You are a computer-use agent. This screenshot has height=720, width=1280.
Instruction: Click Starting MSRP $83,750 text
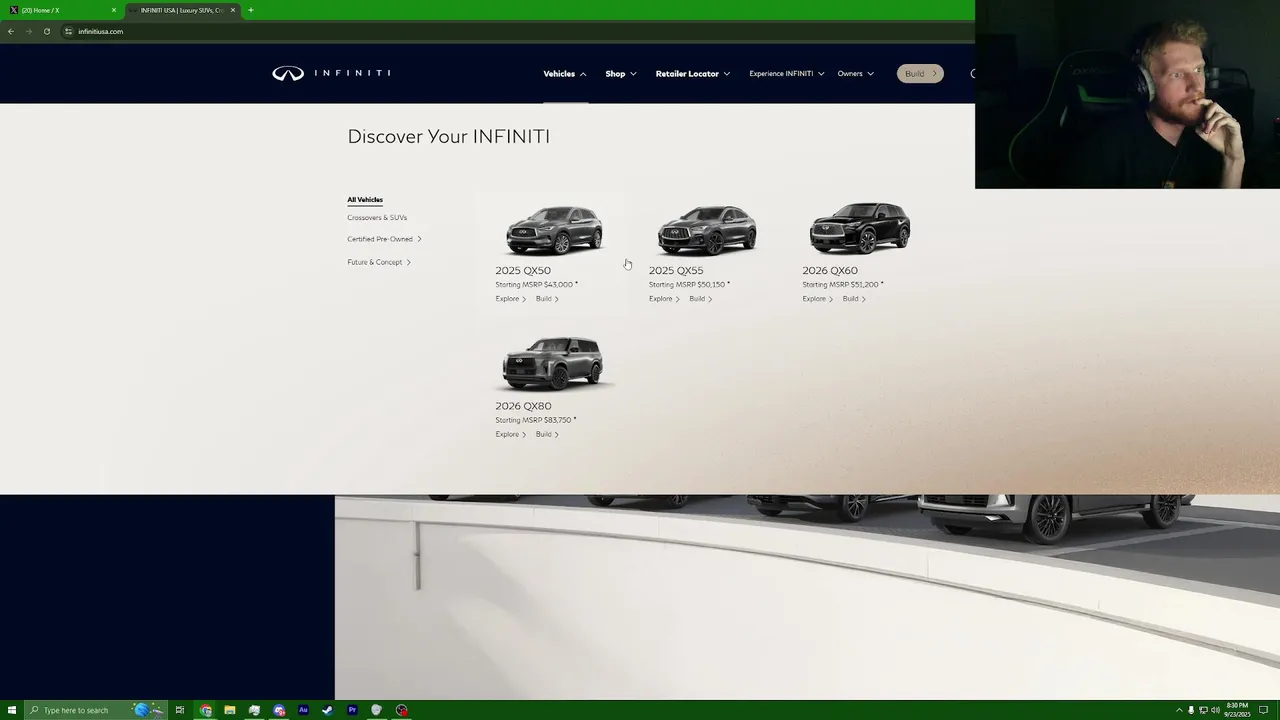click(x=536, y=420)
